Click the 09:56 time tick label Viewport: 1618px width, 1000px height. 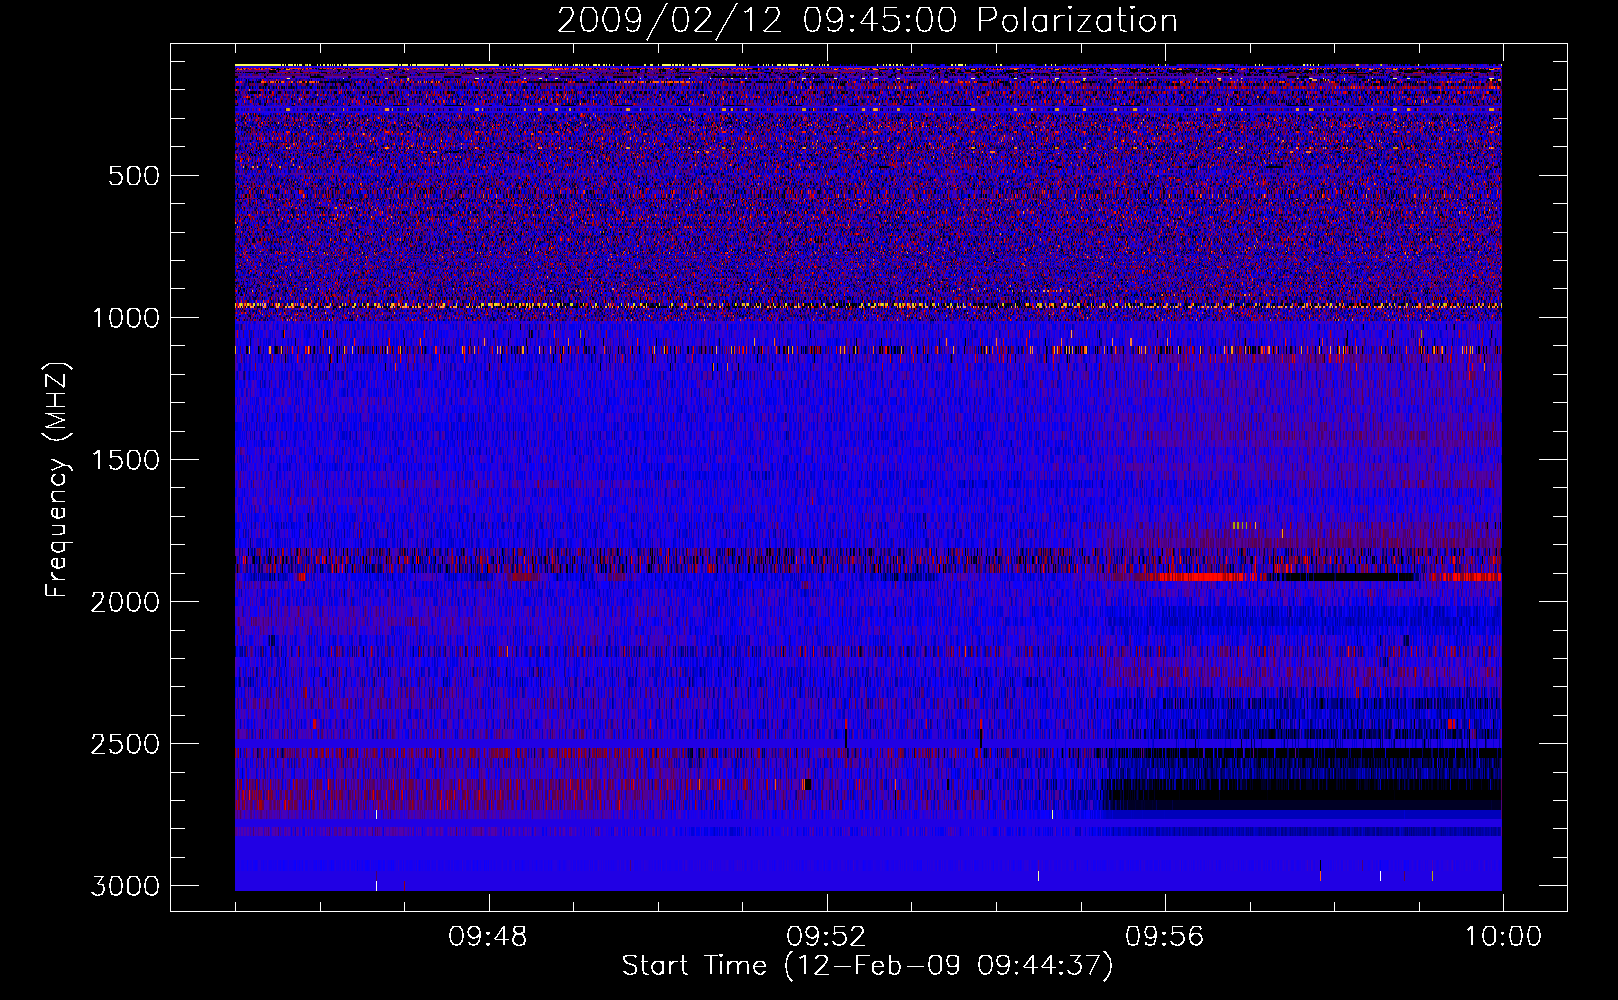click(x=1165, y=937)
